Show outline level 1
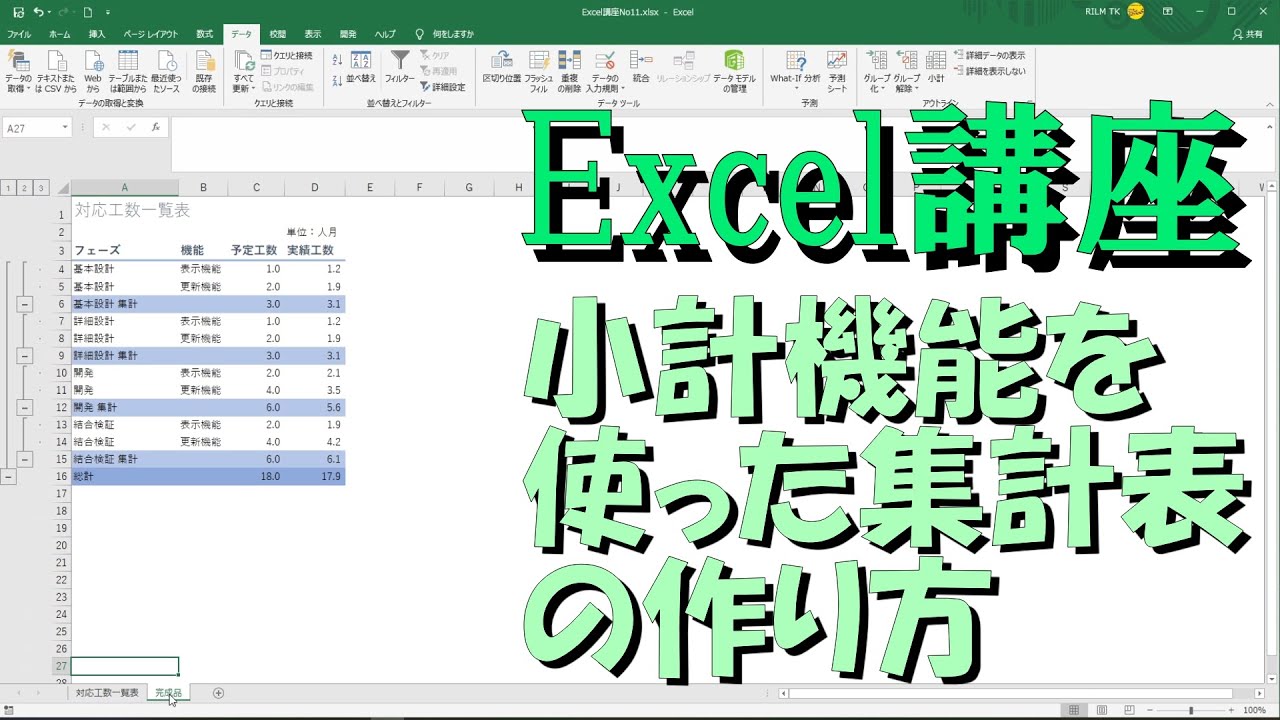 [9, 188]
